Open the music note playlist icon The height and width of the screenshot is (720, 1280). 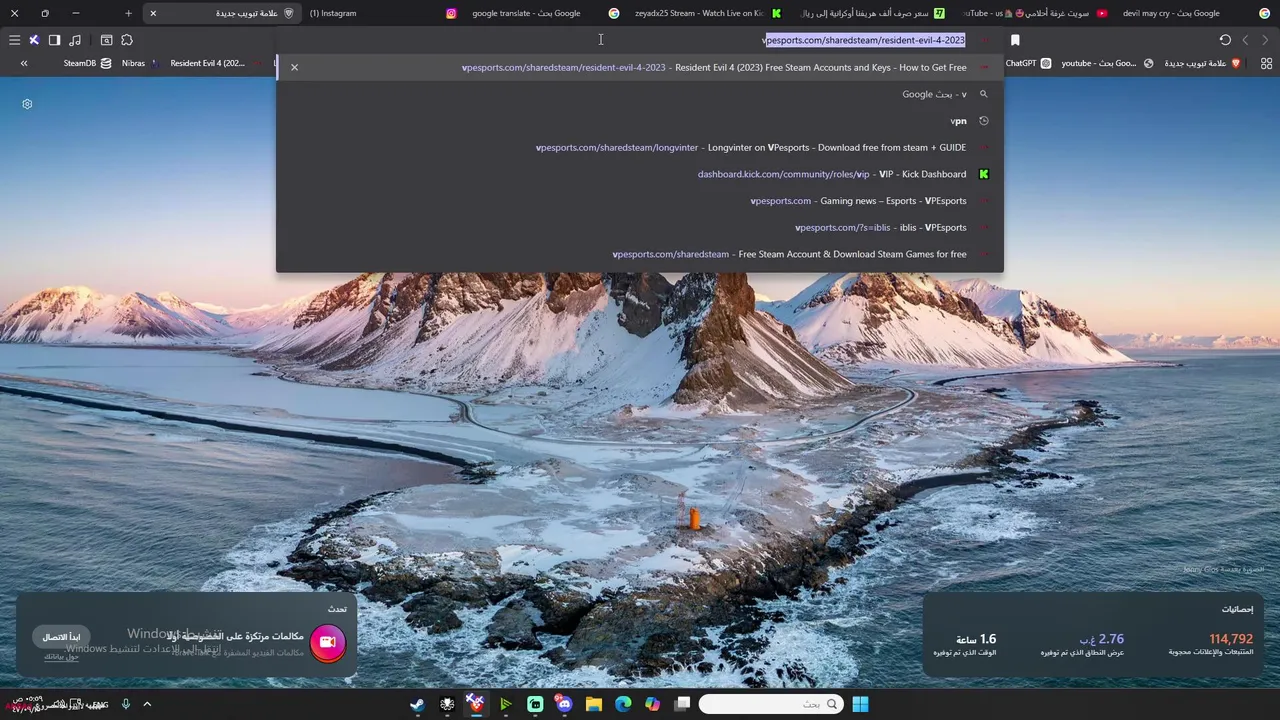(75, 40)
